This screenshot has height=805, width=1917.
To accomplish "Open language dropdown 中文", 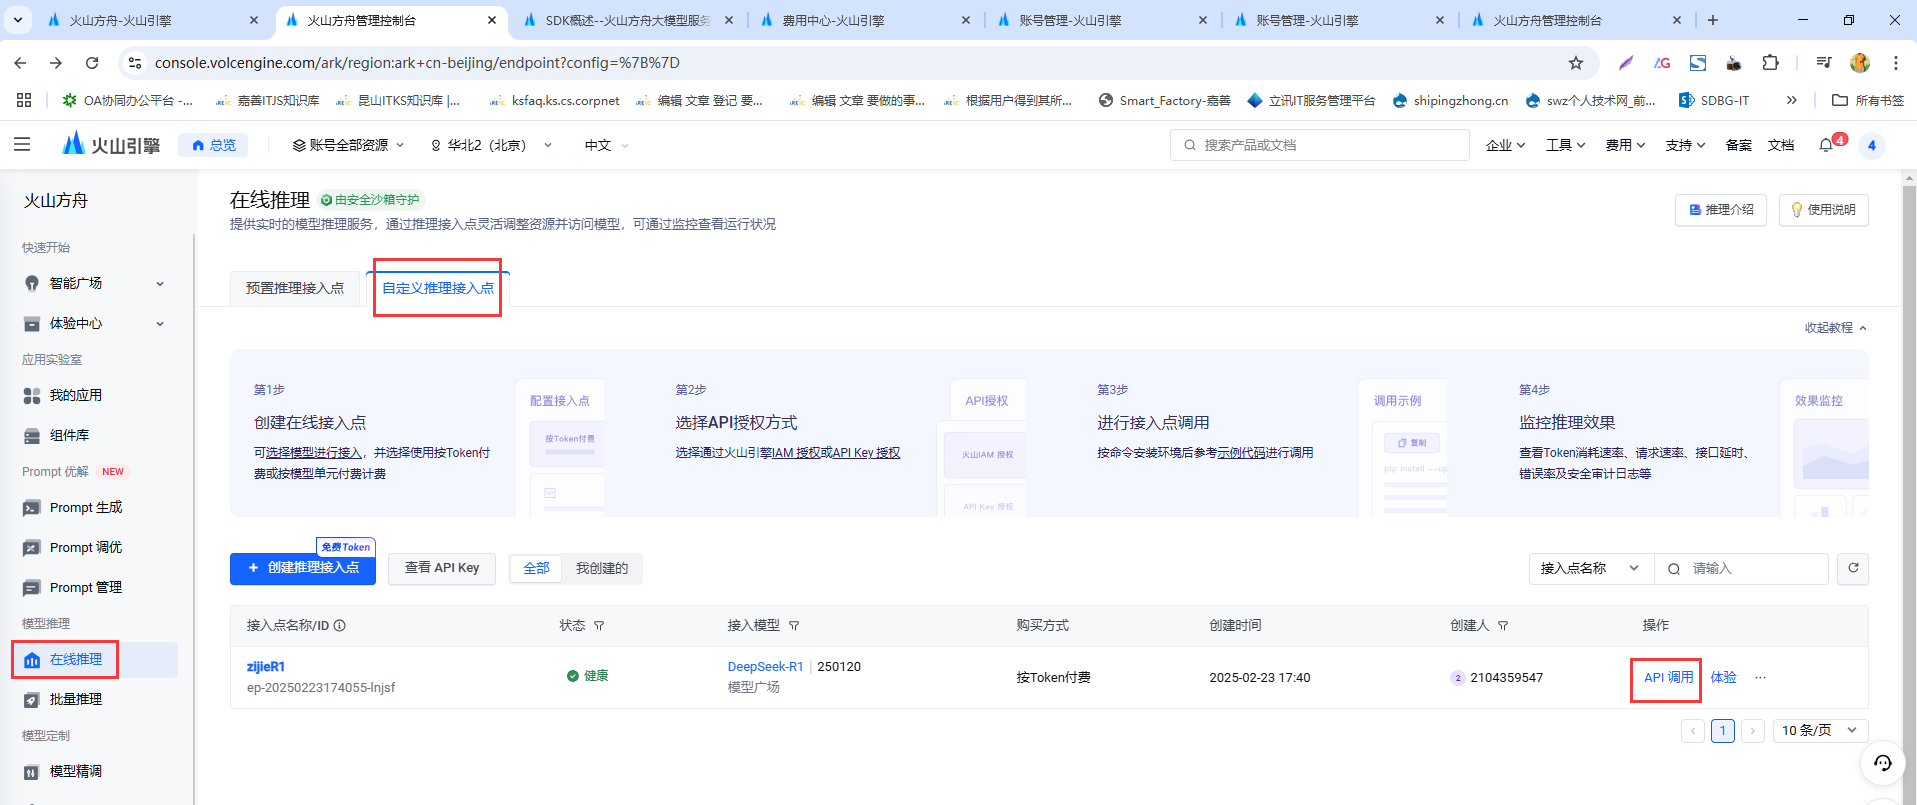I will click(x=606, y=145).
